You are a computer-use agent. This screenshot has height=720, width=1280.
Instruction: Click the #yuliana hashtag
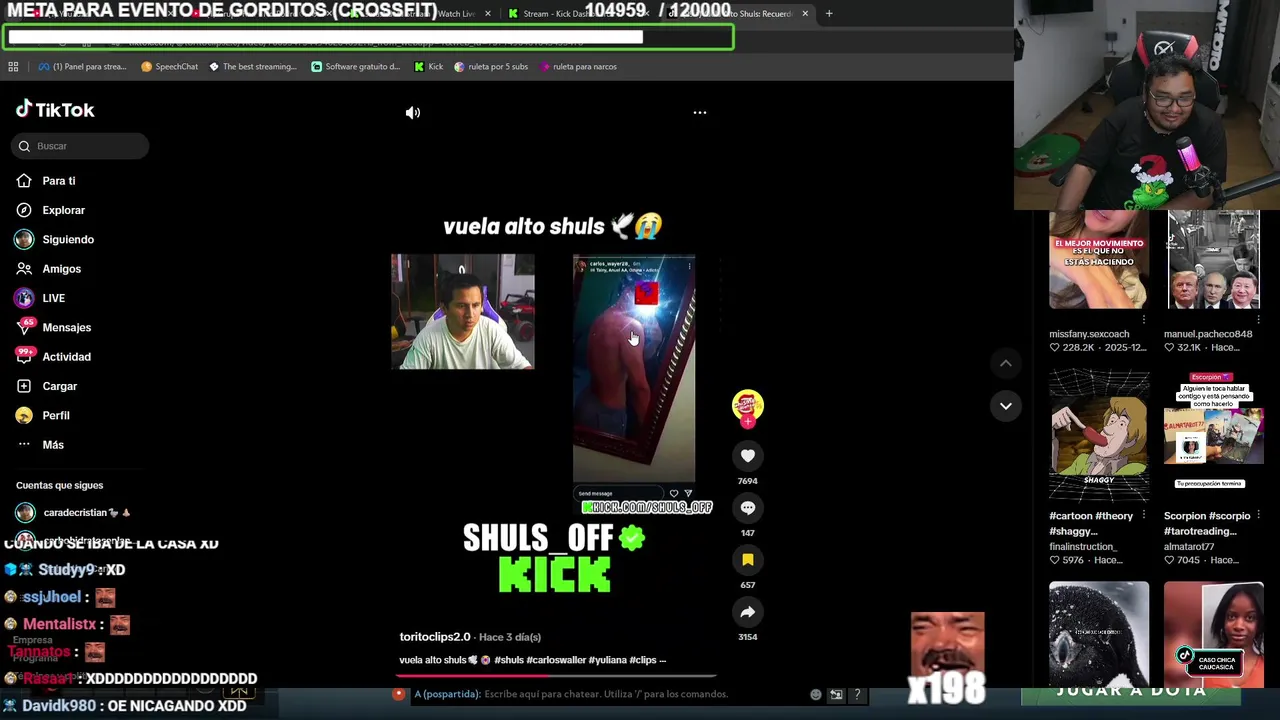point(607,660)
